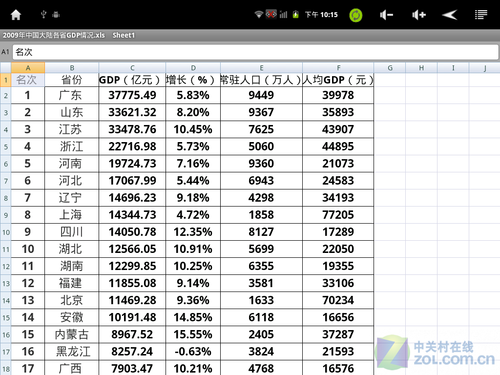Select the cell with 17067.99
Viewport: 500px width, 375px height.
(132, 181)
